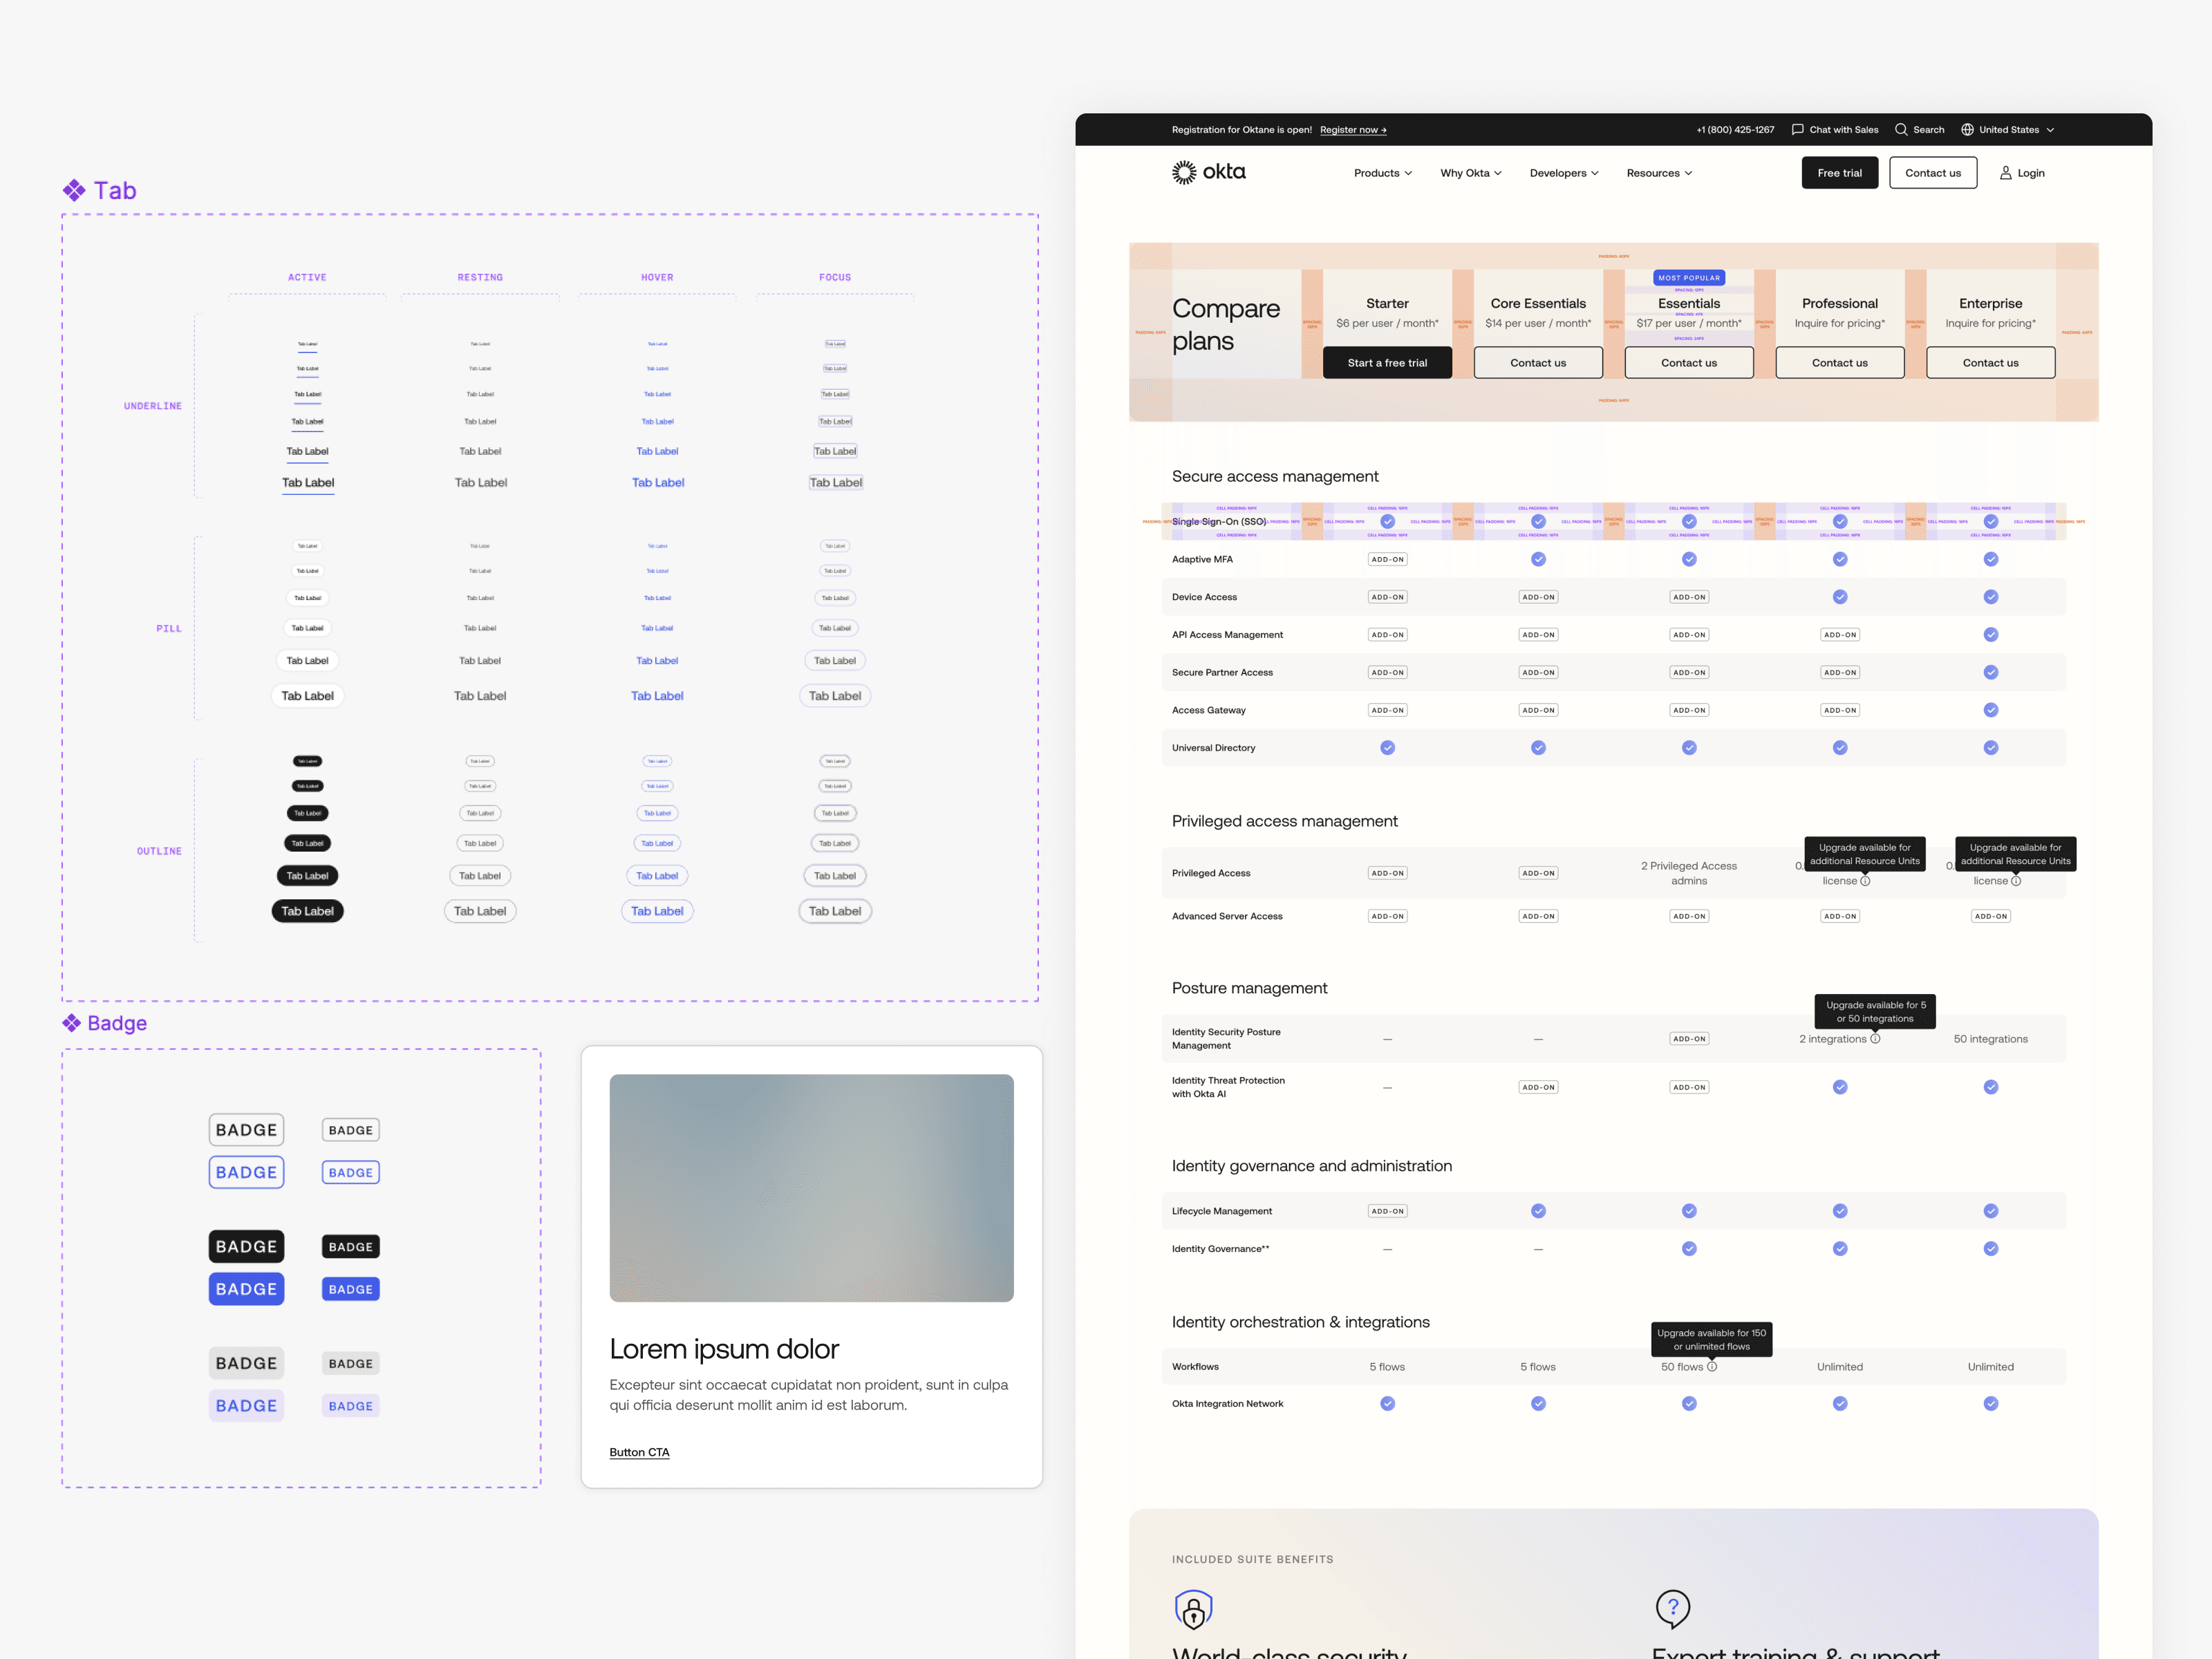
Task: Open the Developers navigation menu
Action: (x=1563, y=173)
